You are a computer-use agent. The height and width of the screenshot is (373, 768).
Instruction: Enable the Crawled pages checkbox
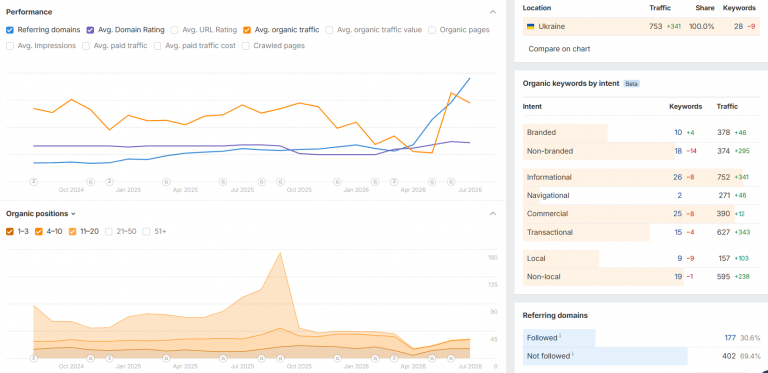coord(245,46)
